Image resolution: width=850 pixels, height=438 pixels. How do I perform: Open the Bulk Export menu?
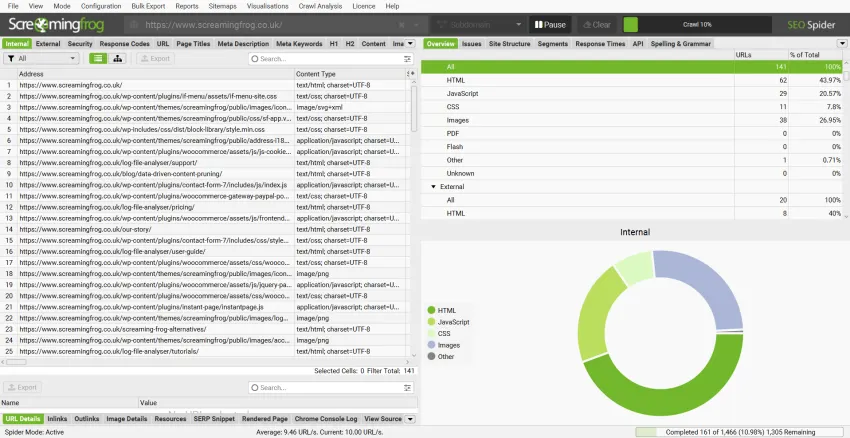click(x=148, y=6)
